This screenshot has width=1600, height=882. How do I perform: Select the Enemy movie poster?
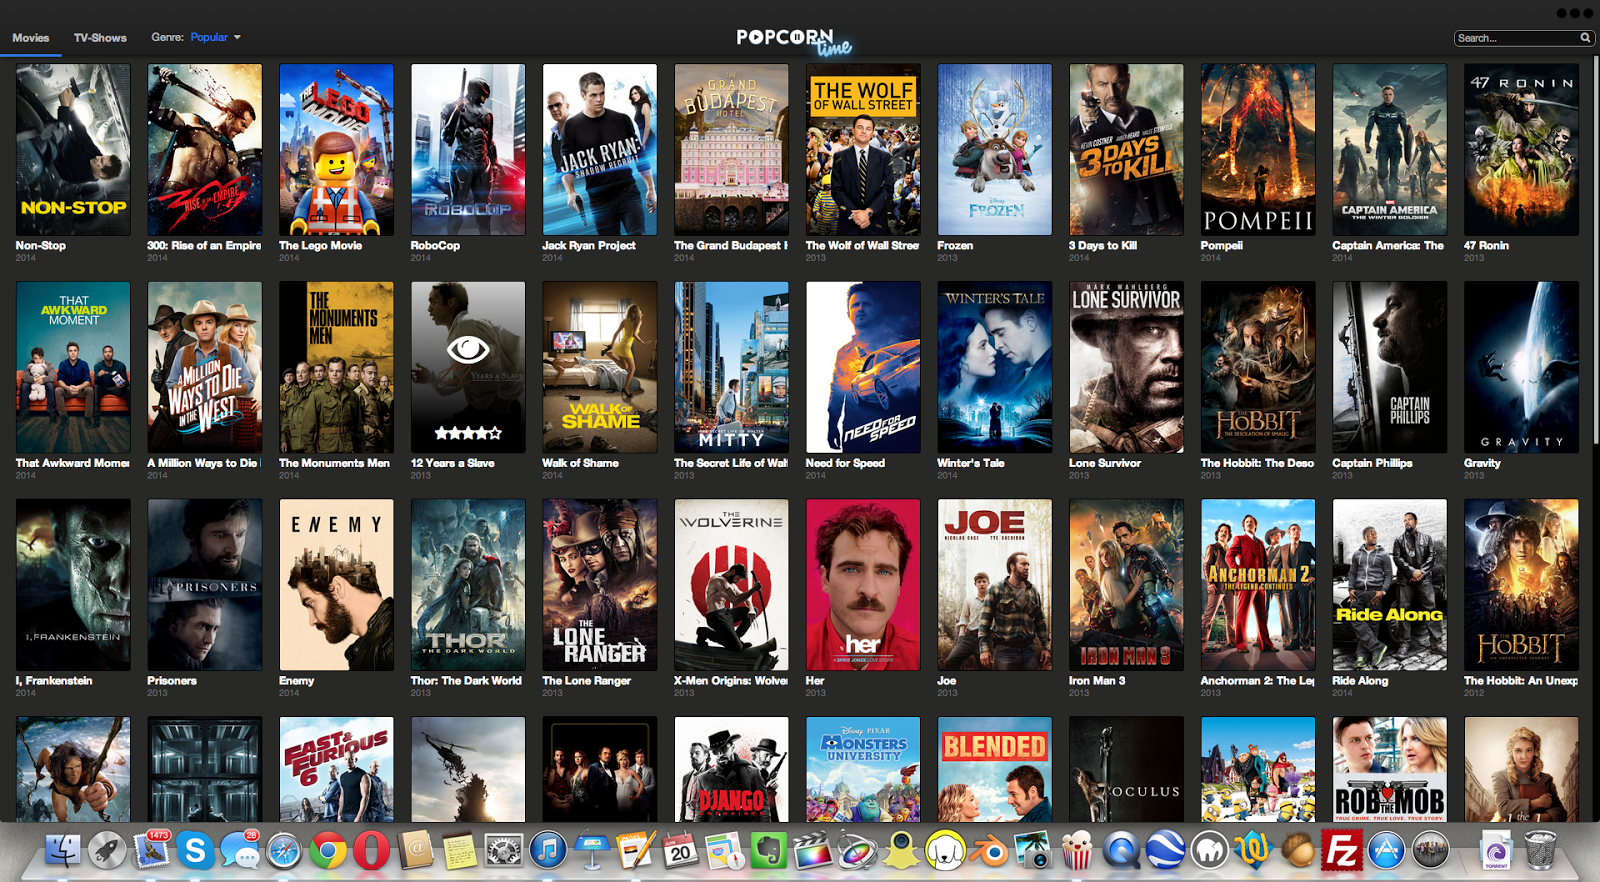pos(336,585)
